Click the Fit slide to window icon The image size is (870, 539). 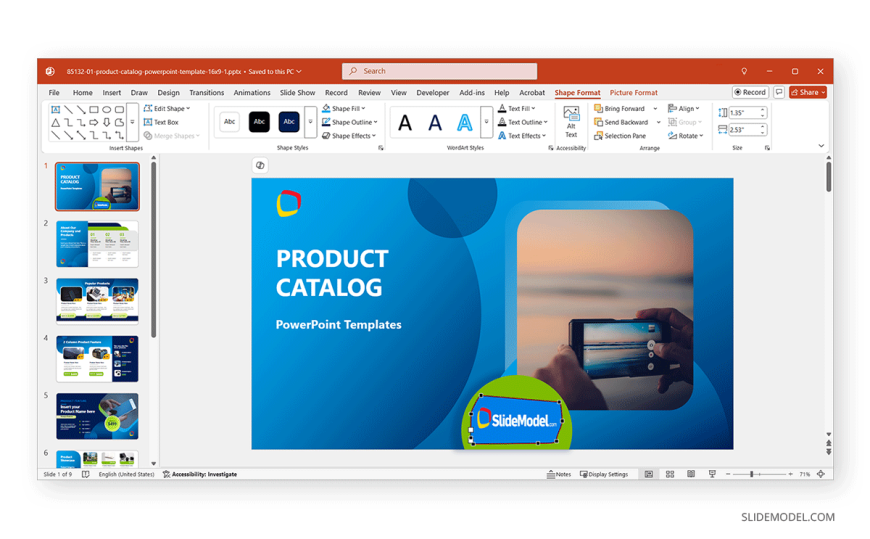click(821, 474)
